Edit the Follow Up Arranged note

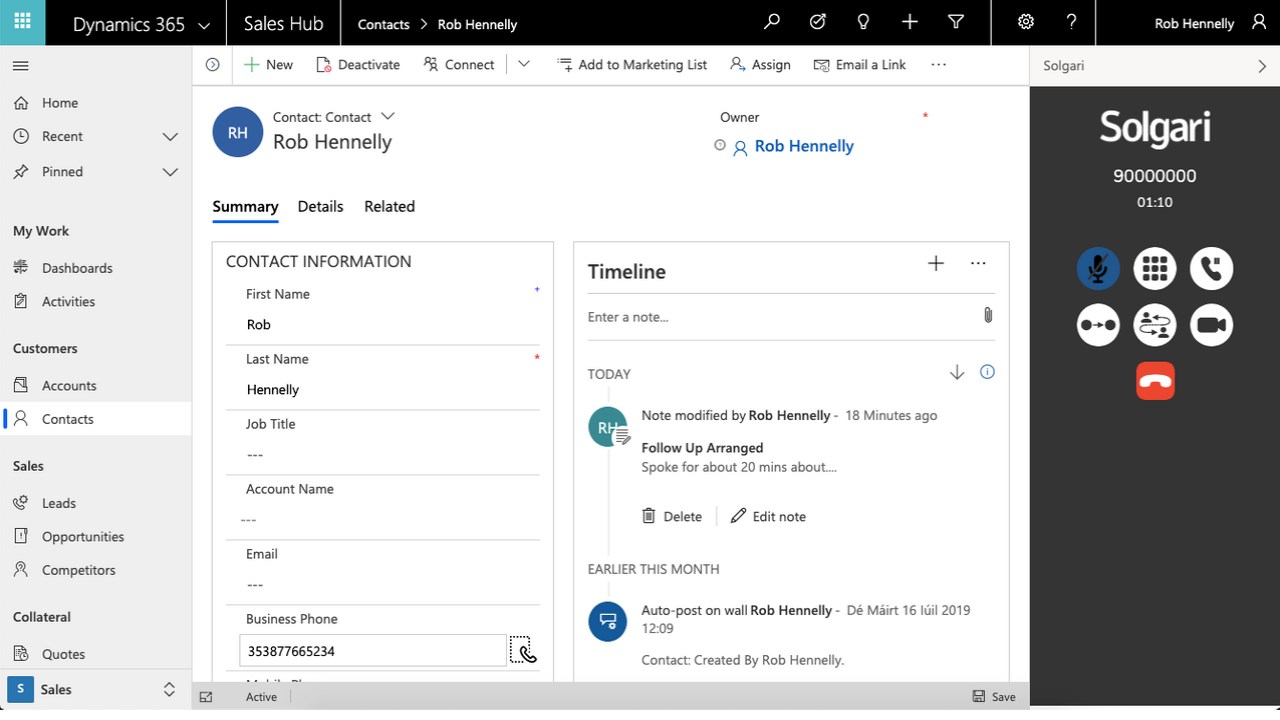768,516
